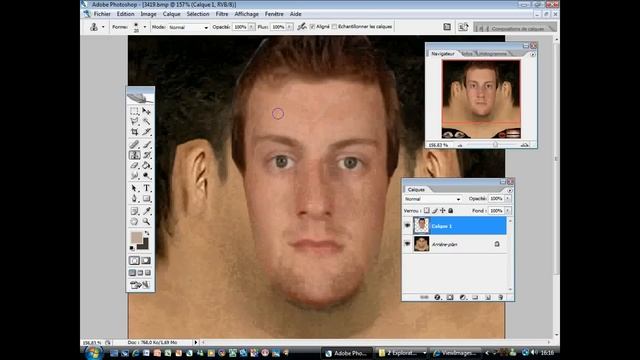Open the Fichier menu

(102, 14)
